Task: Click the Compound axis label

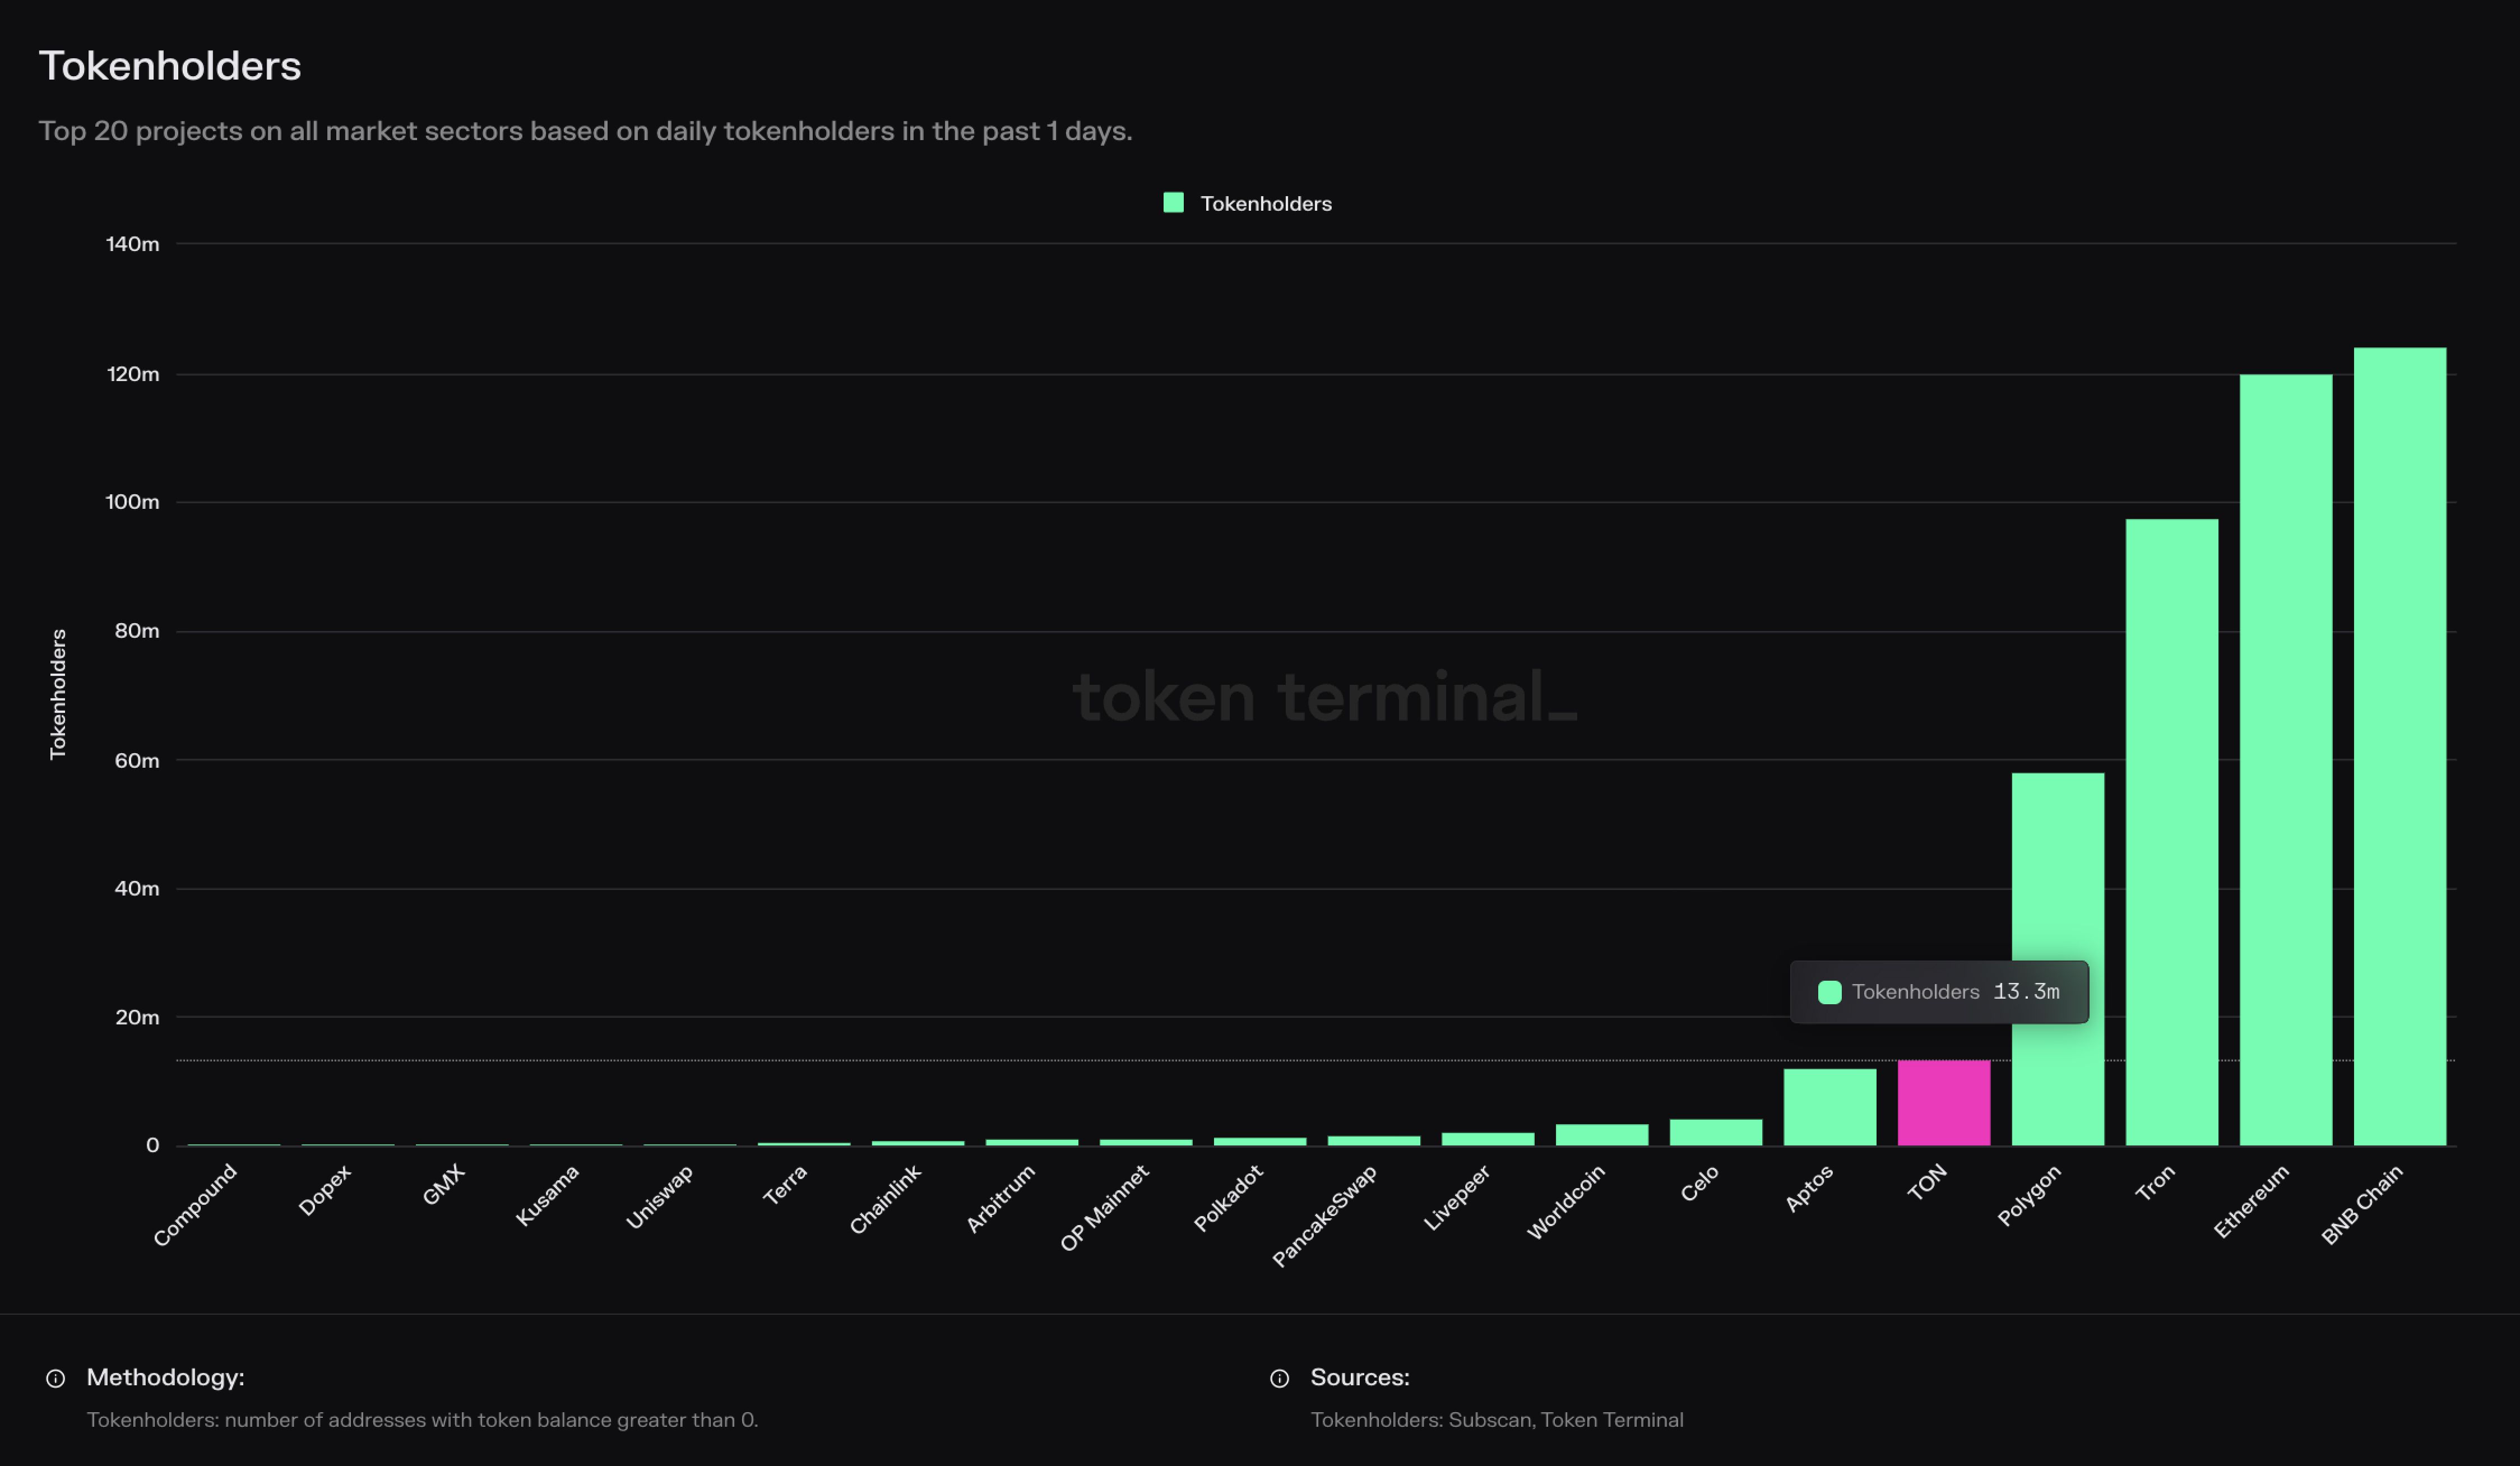Action: coord(196,1204)
